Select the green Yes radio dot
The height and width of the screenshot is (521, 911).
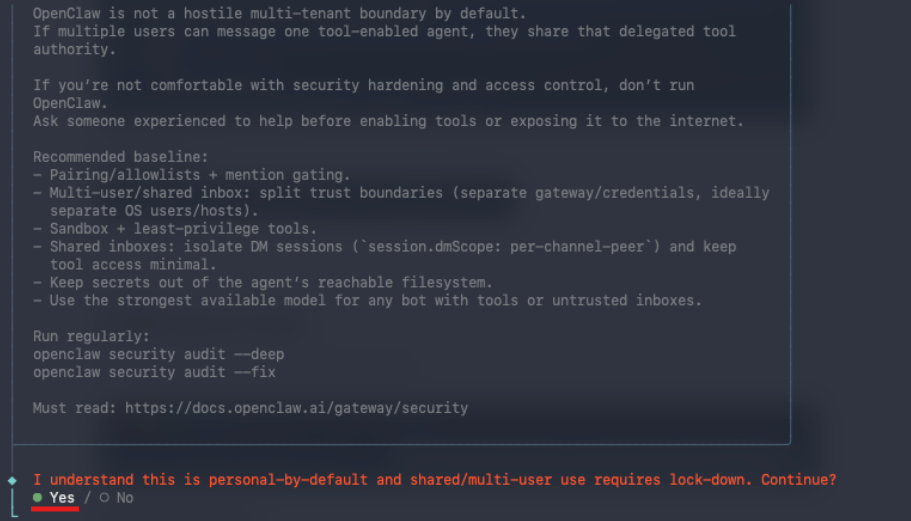[x=38, y=497]
